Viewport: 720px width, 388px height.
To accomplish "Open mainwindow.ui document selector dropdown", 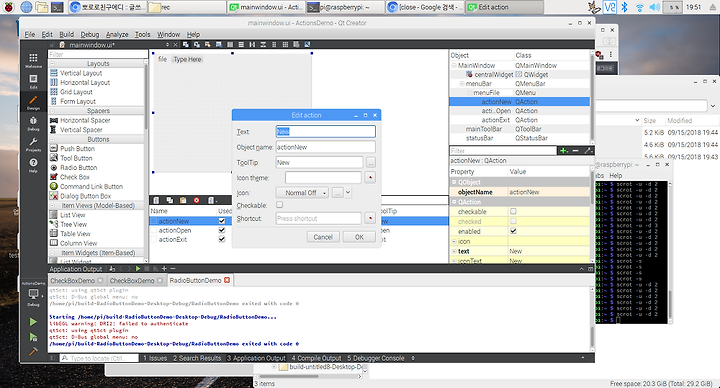I will pyautogui.click(x=167, y=45).
